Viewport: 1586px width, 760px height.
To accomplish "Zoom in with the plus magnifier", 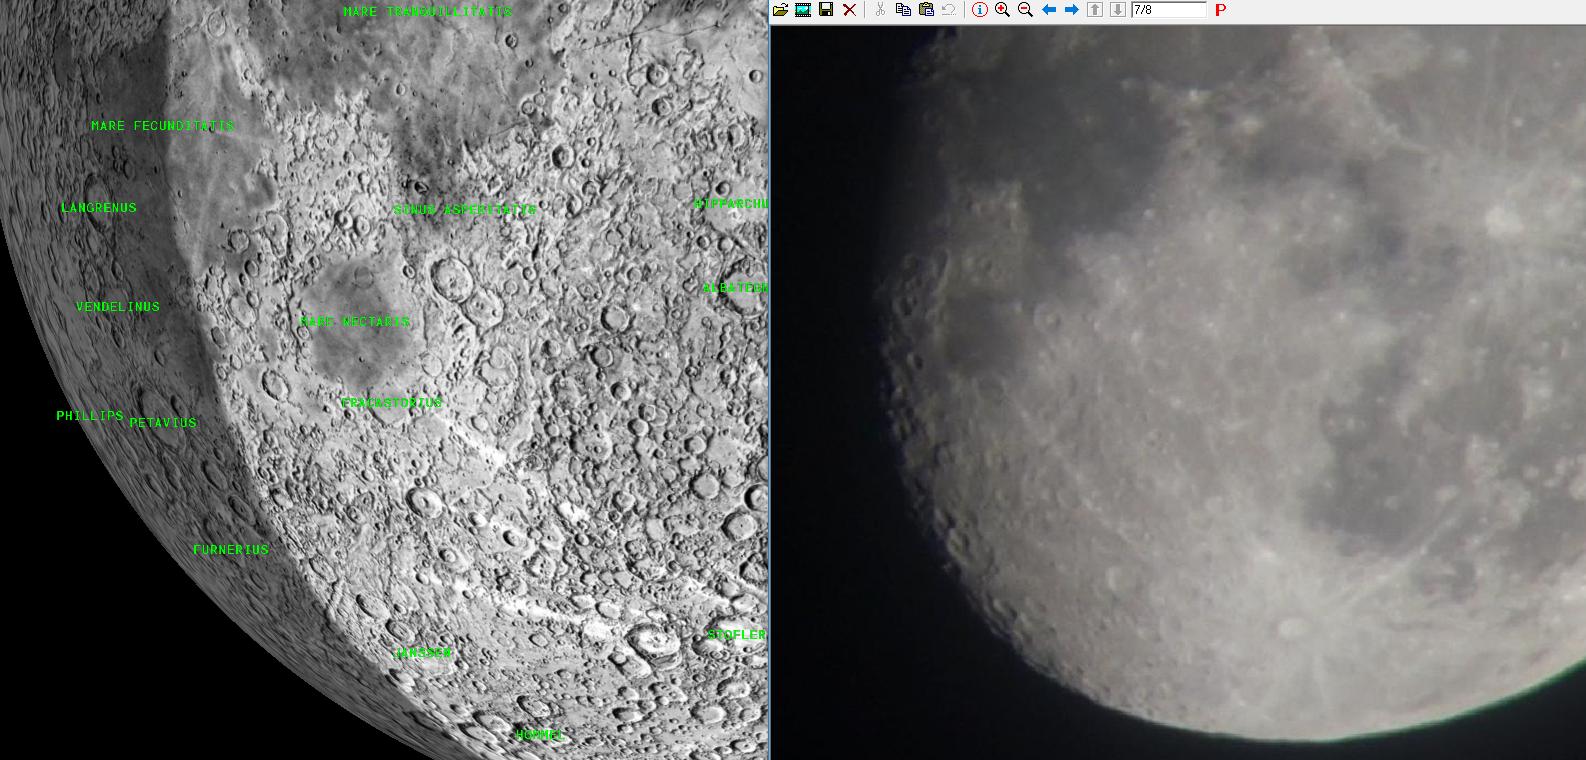I will tap(1002, 10).
